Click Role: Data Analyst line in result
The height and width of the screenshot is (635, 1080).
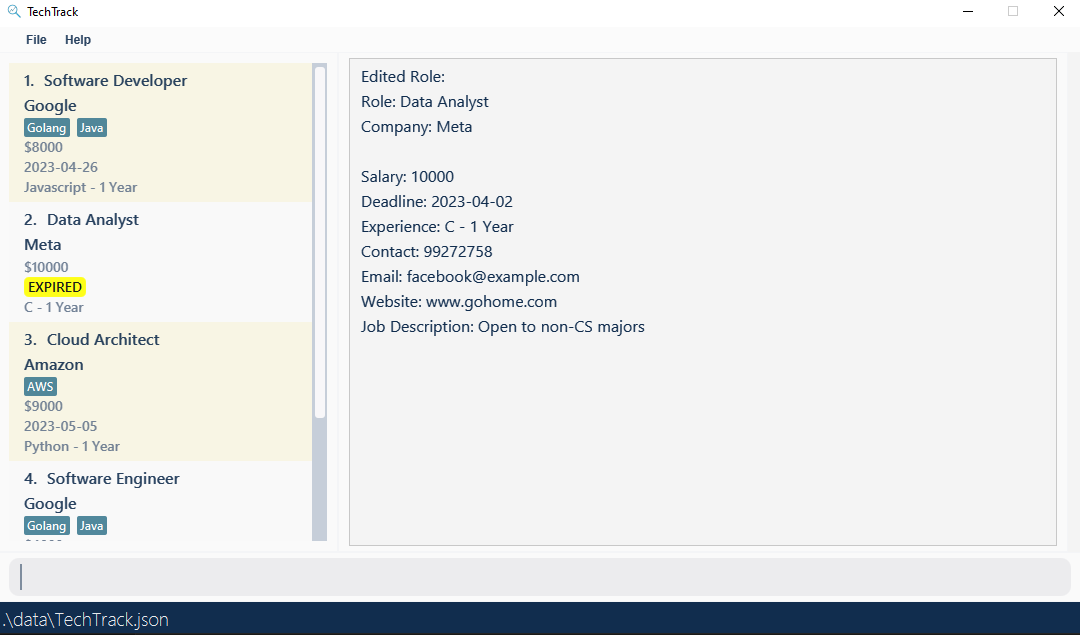click(x=425, y=102)
